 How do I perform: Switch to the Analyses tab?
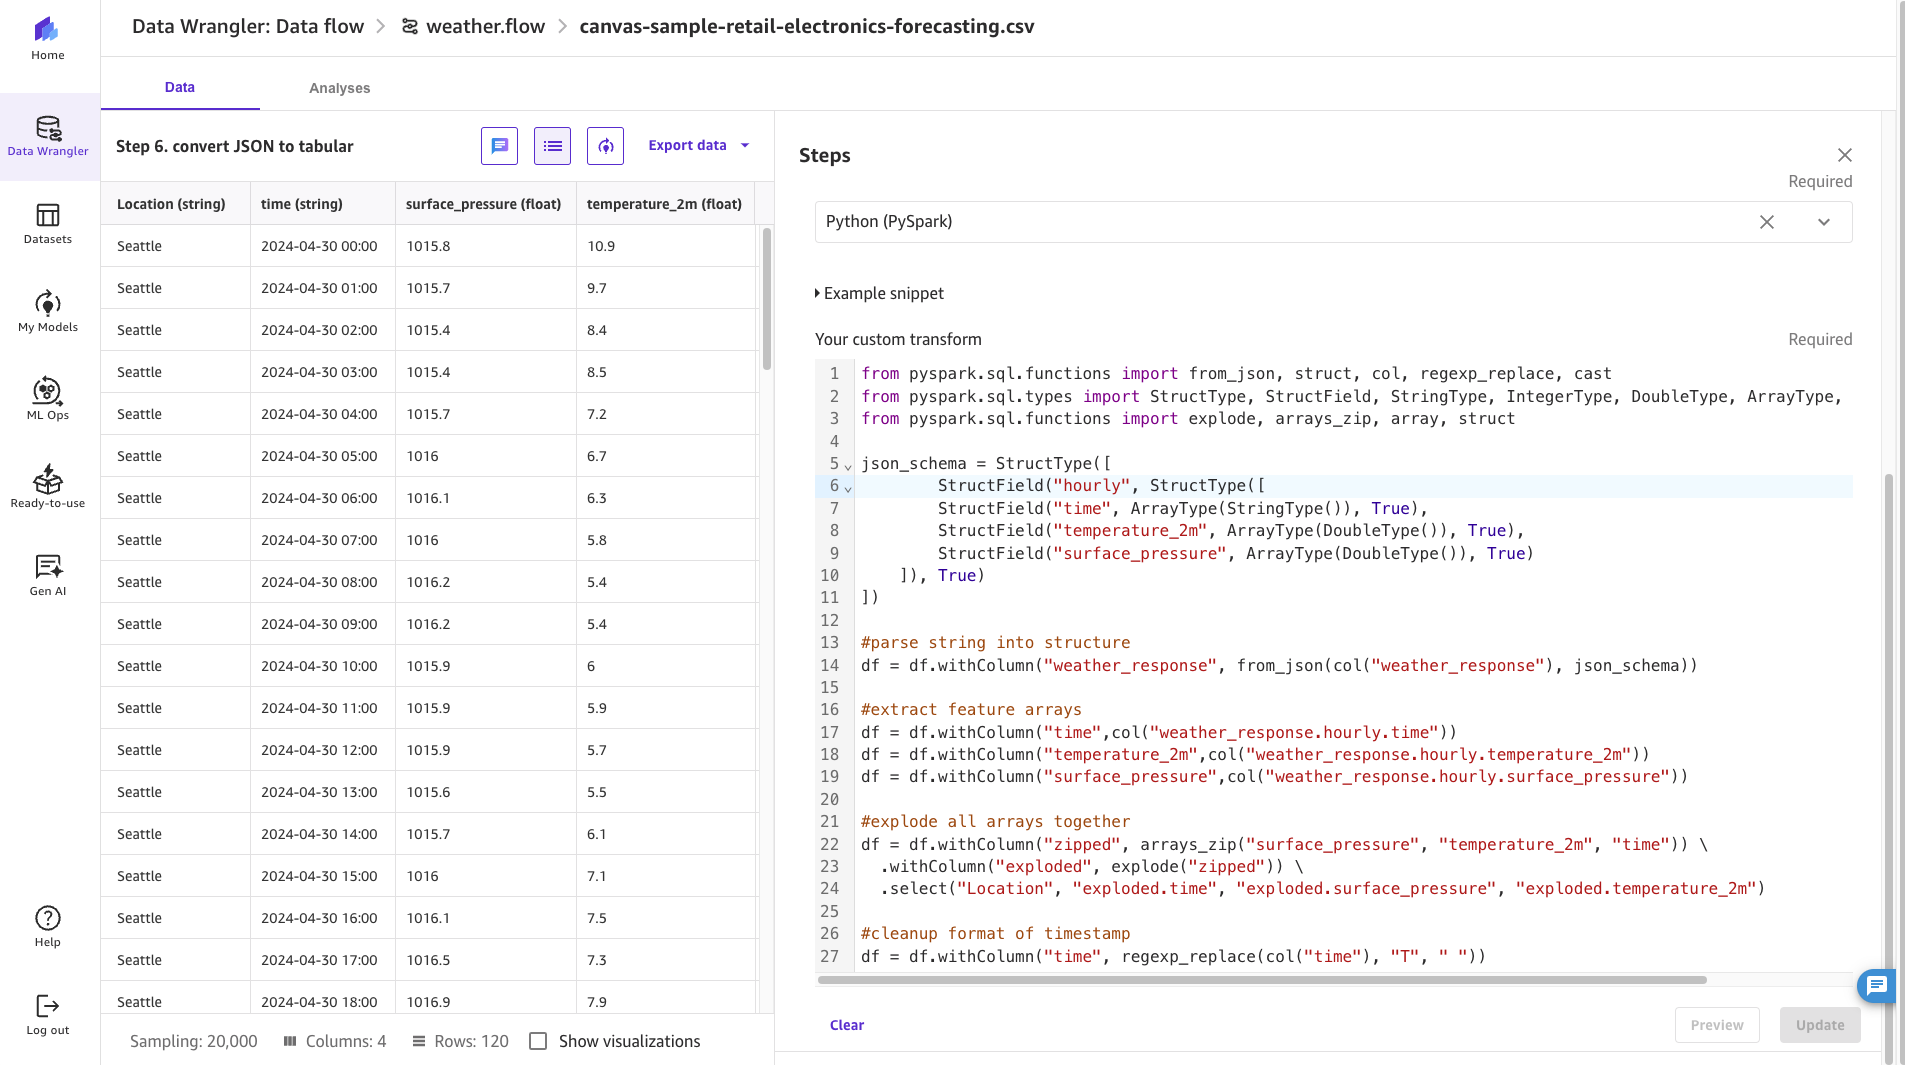point(340,88)
